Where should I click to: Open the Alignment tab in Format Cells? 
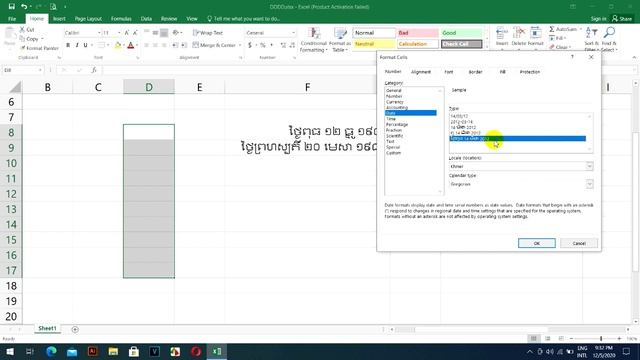pos(421,72)
